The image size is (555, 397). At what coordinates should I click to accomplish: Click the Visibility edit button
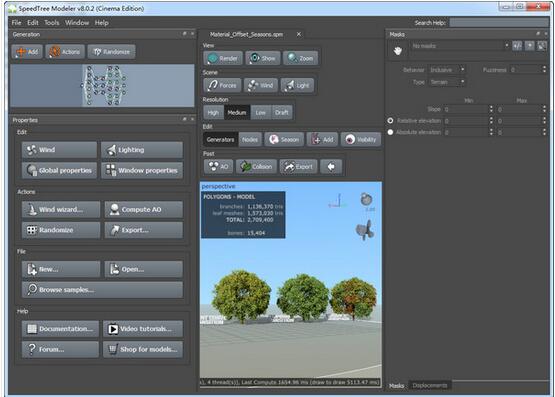coord(361,139)
